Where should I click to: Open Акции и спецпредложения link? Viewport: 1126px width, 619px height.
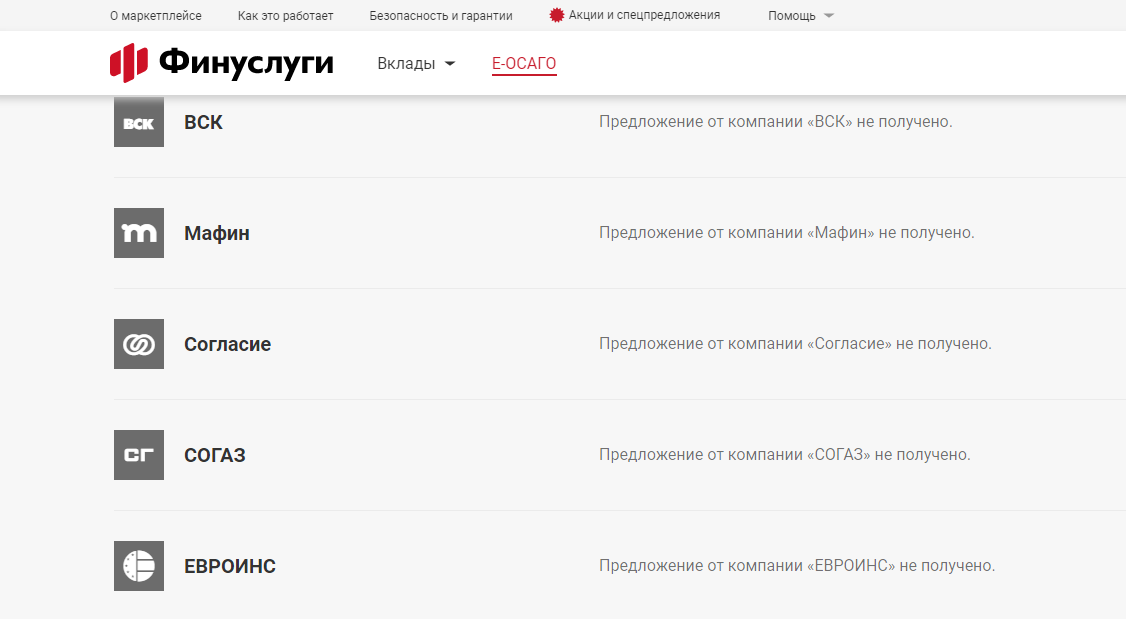click(644, 15)
